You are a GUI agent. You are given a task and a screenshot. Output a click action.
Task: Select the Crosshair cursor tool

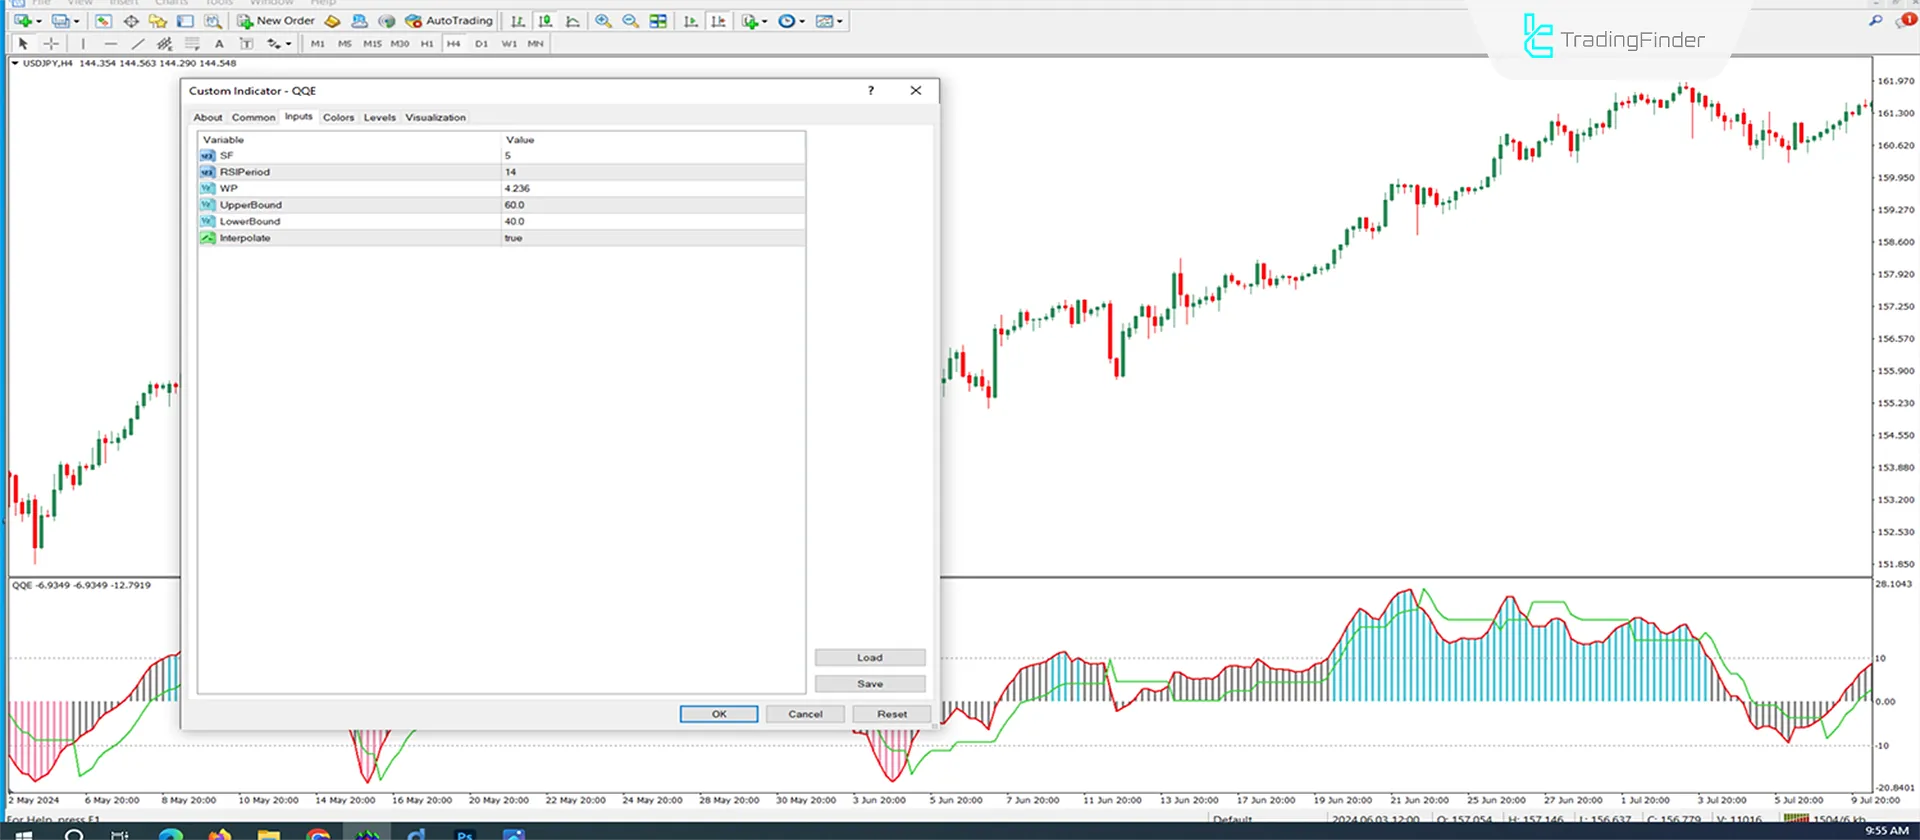click(x=51, y=44)
